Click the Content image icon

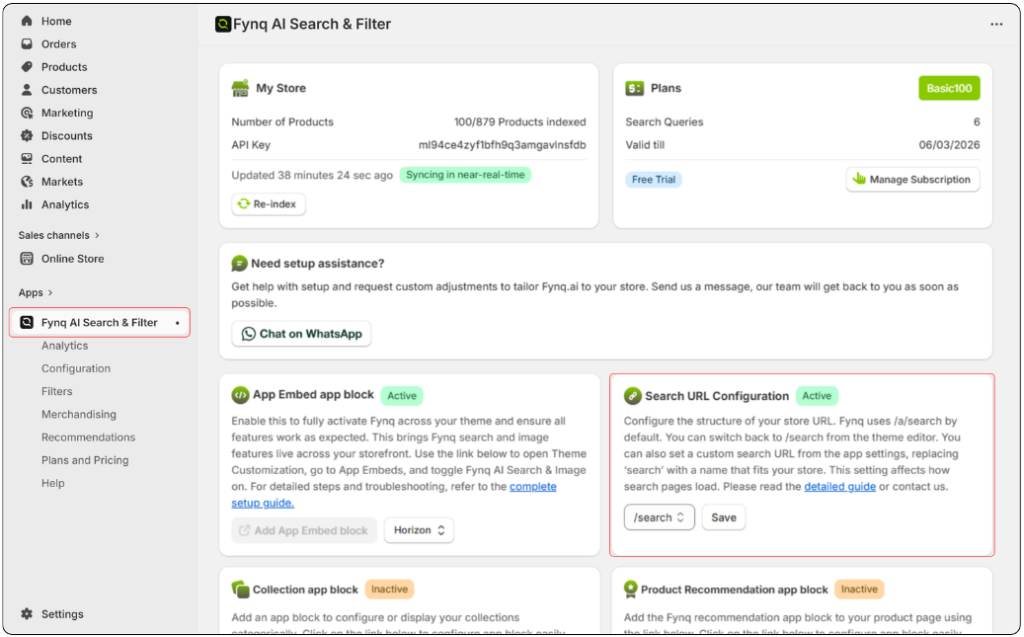[x=27, y=158]
